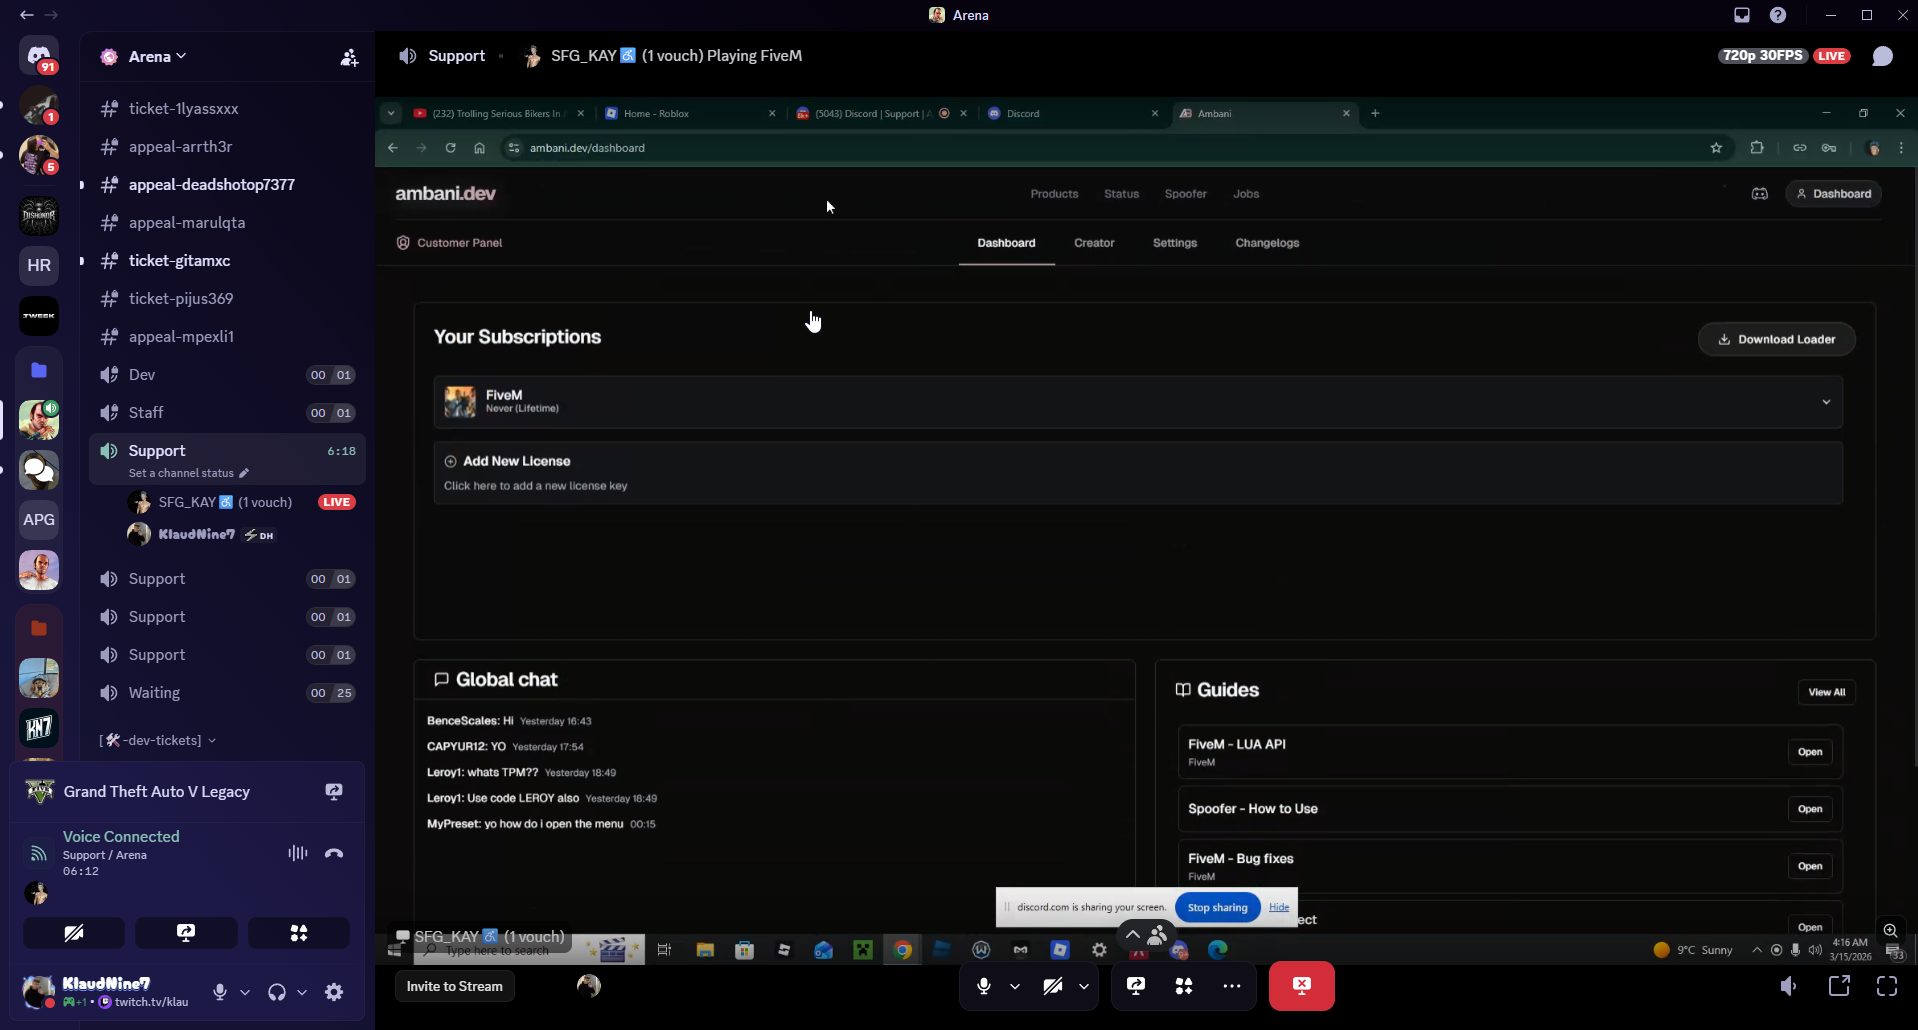Open the Discord help icon
Screen dimensions: 1918x1030
(1778, 15)
